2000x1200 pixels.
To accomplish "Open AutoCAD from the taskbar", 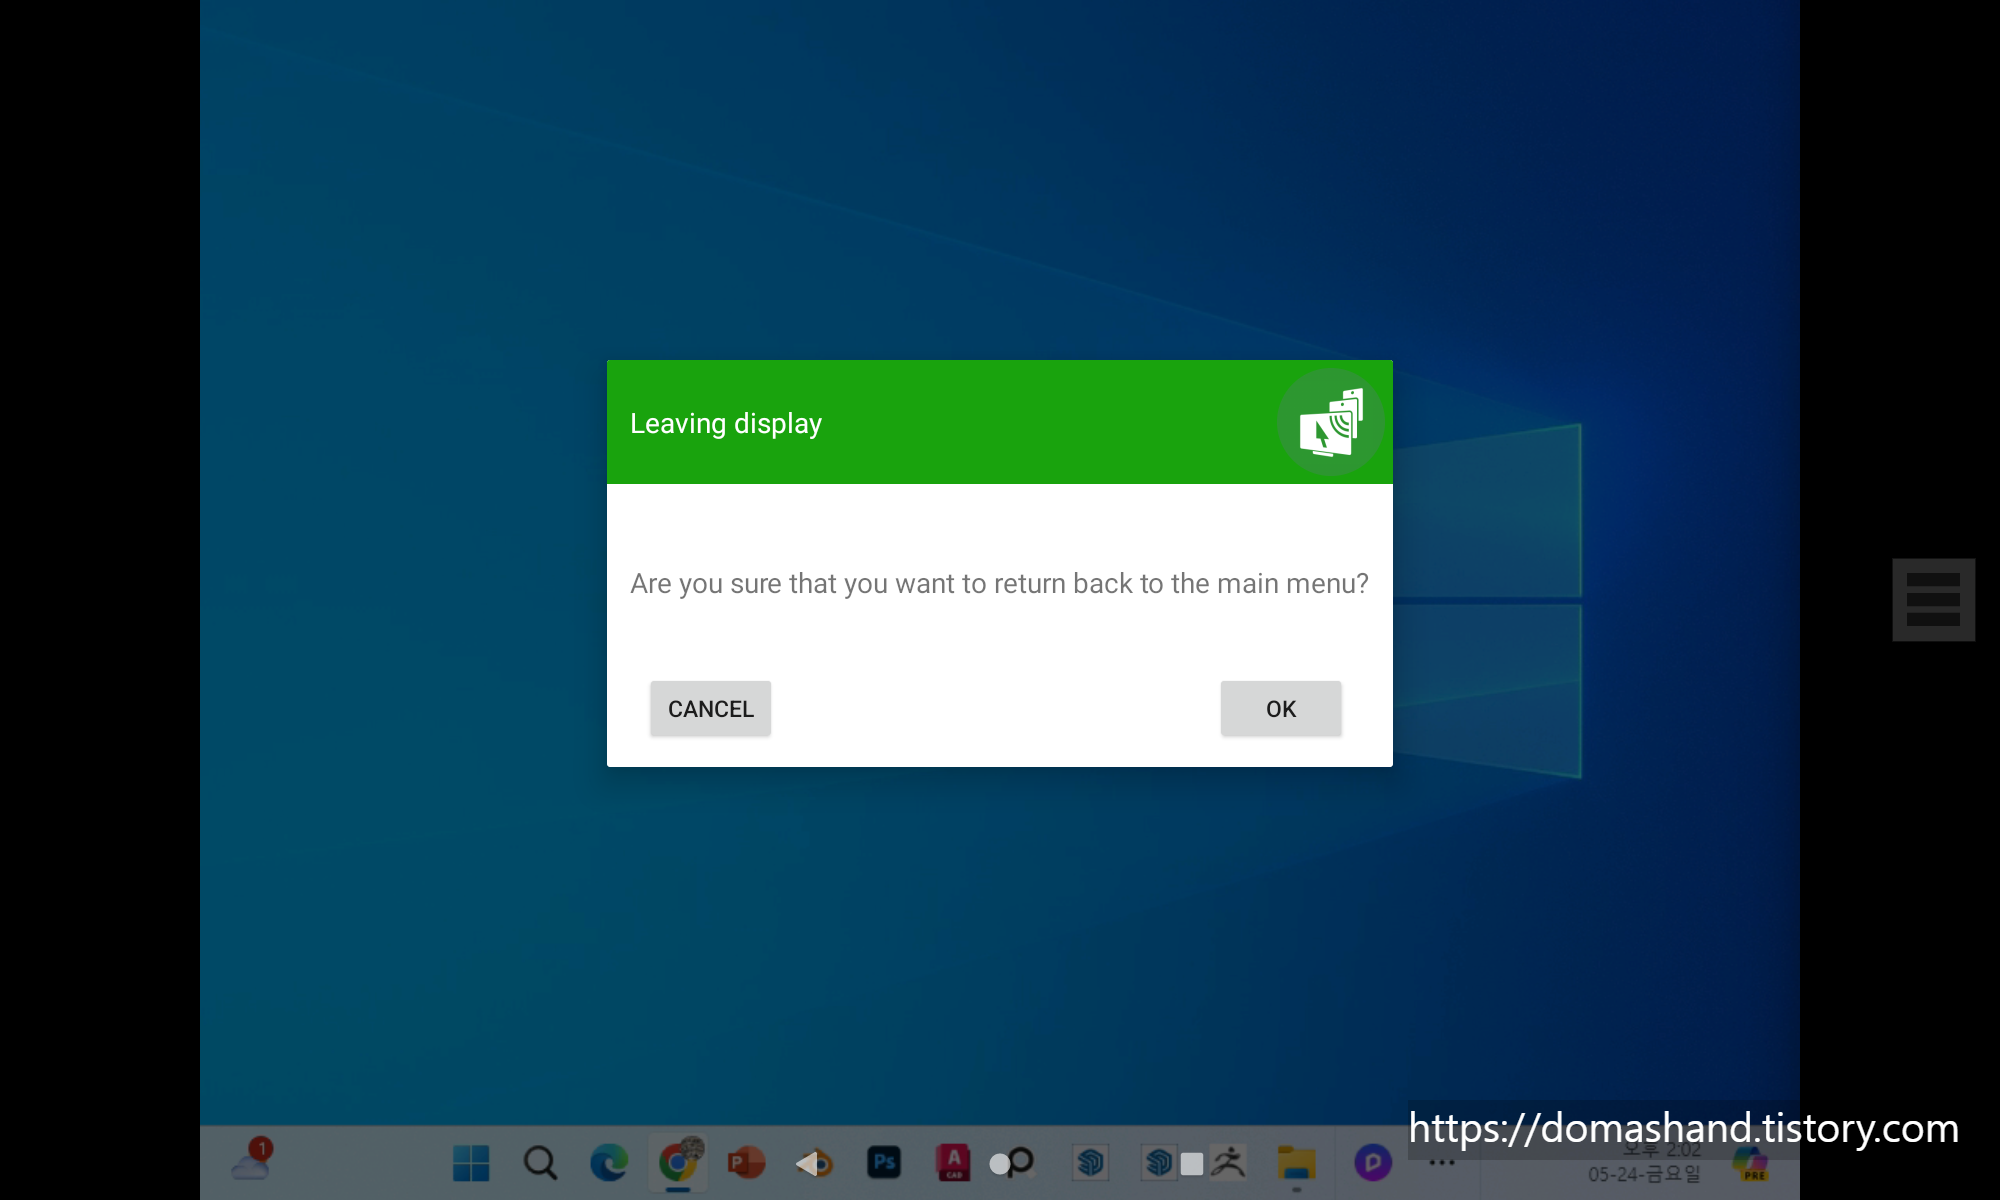I will pos(953,1162).
